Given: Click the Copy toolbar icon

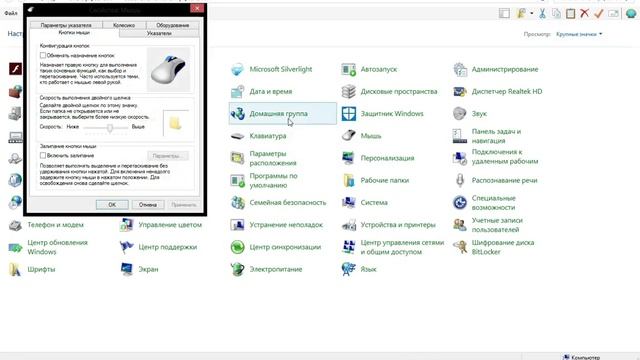Looking at the screenshot, I should [556, 13].
